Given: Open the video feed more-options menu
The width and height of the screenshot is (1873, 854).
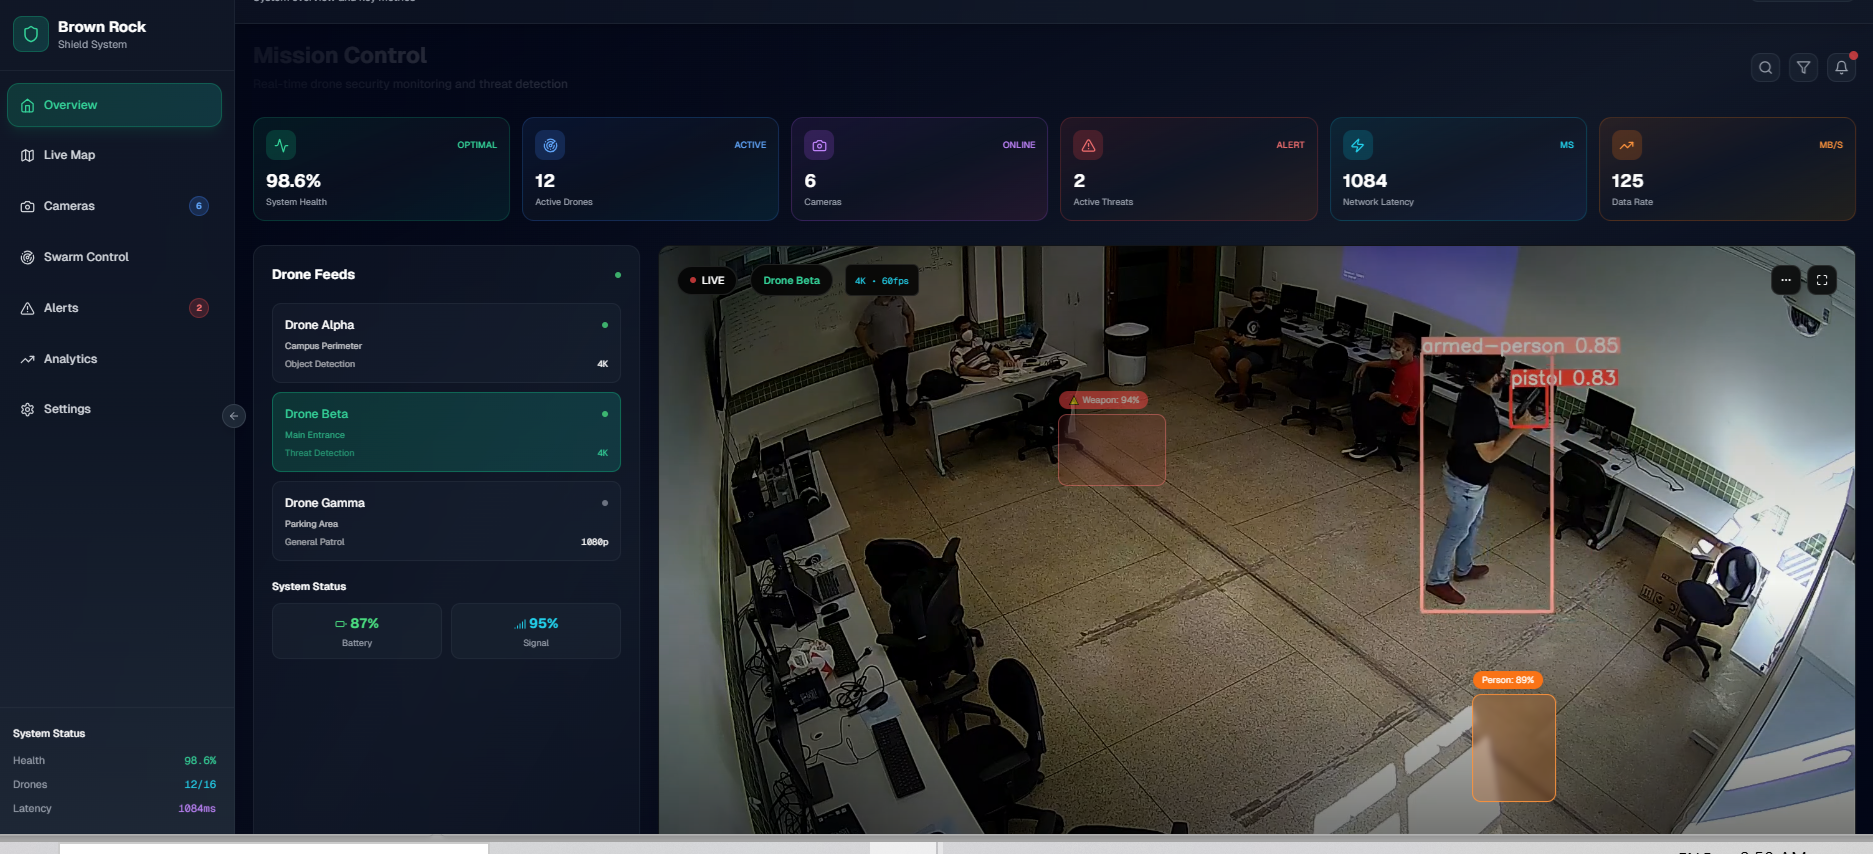Looking at the screenshot, I should point(1786,280).
